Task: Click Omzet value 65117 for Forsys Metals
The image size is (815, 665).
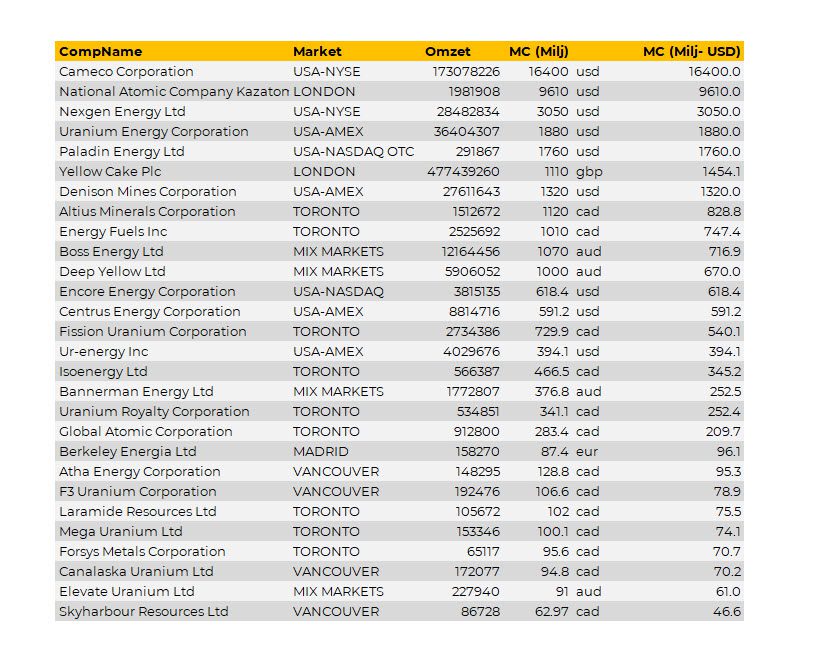Action: click(x=483, y=552)
